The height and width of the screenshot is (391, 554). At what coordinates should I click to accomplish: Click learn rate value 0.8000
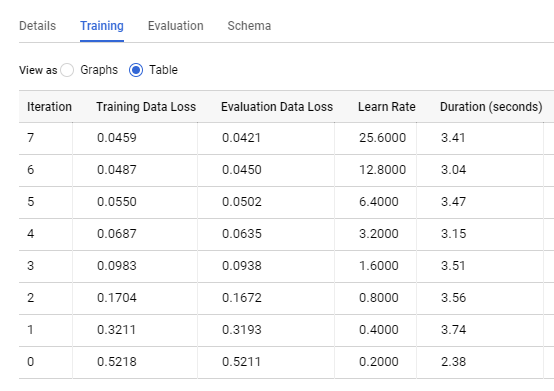(379, 298)
